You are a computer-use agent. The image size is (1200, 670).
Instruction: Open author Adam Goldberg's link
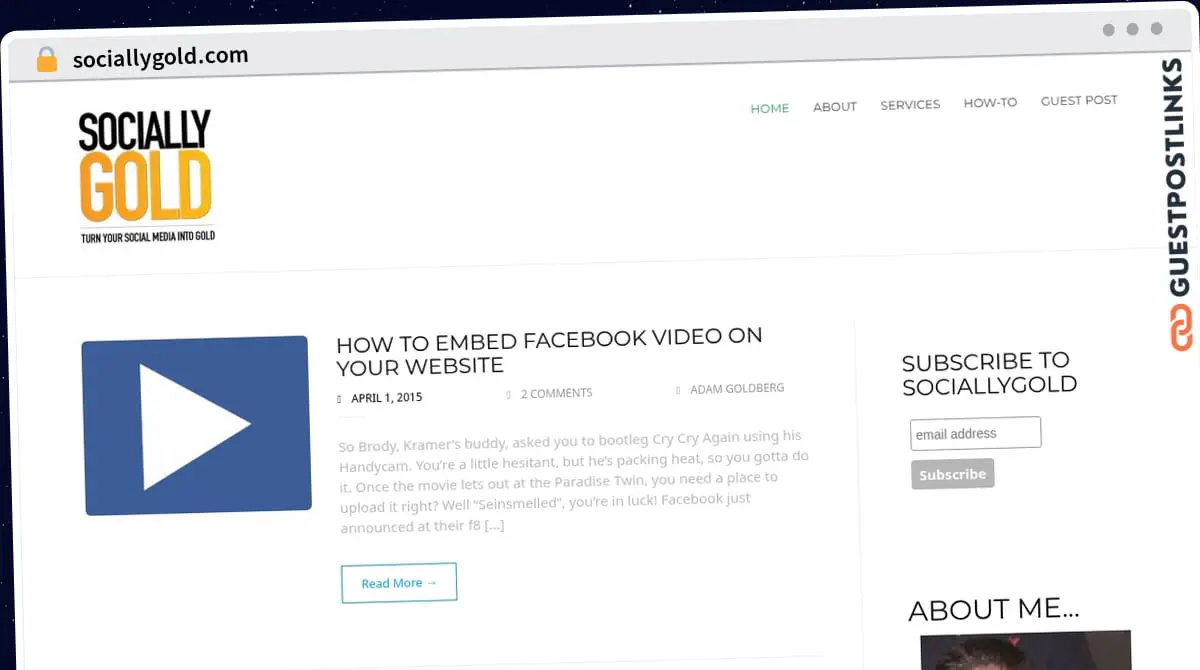pos(737,388)
